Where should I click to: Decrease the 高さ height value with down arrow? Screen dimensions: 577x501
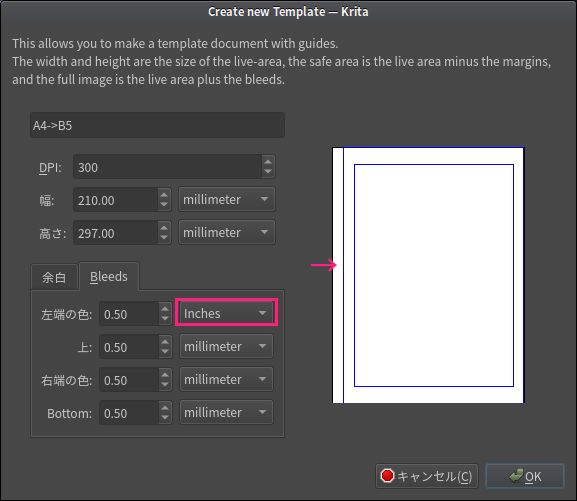pyautogui.click(x=164, y=237)
